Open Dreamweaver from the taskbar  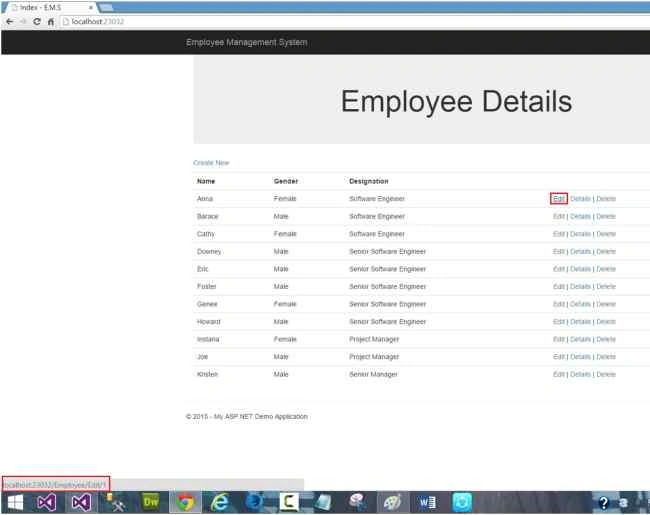tap(150, 502)
